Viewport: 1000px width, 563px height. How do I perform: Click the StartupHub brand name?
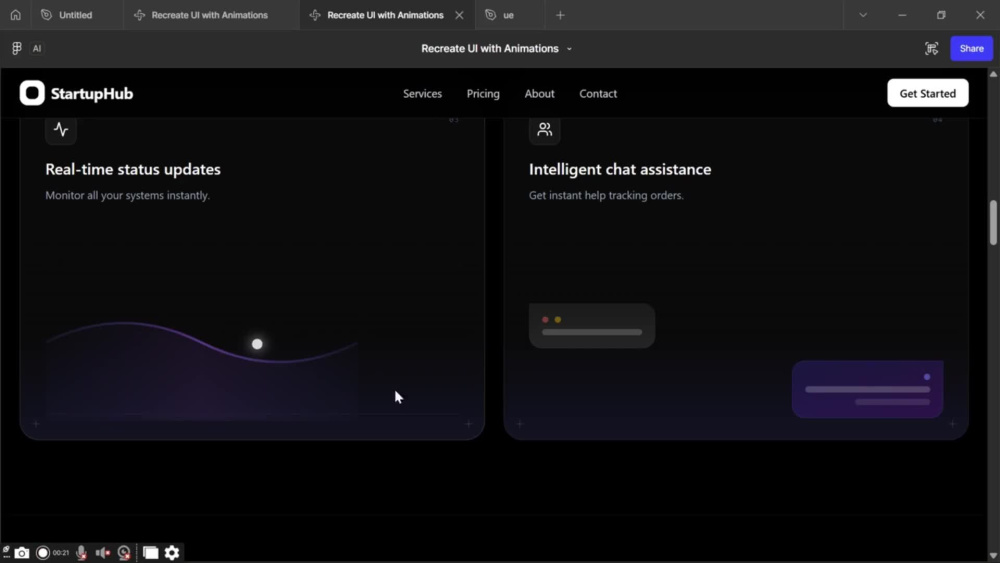(x=92, y=94)
